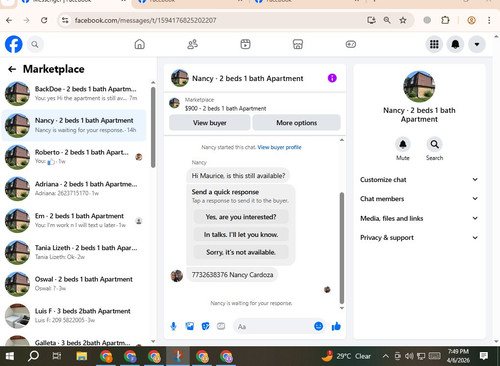The height and width of the screenshot is (366, 500).
Task: Open the Facebook search magnifier
Action: 35,44
